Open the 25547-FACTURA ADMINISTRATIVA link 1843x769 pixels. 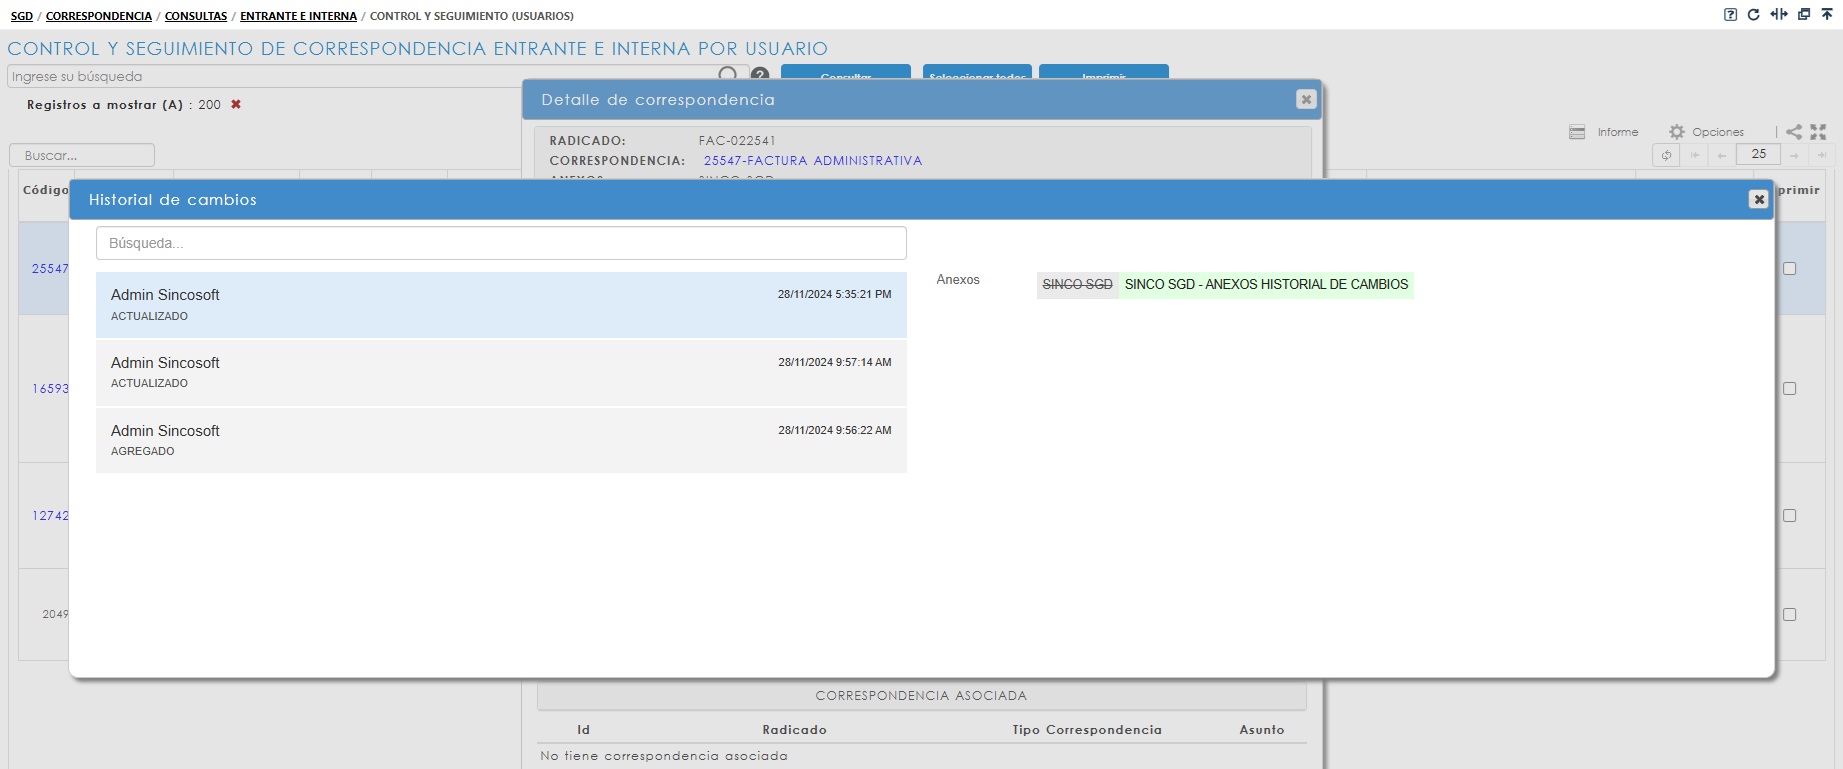[813, 160]
